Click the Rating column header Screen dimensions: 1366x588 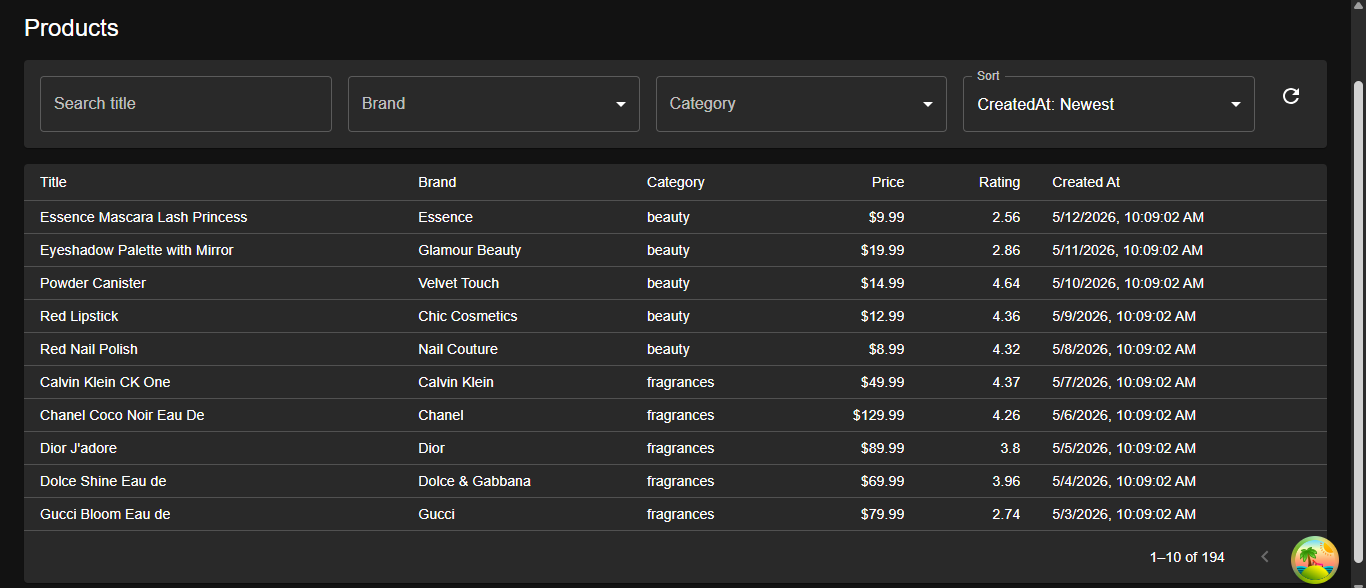coord(999,182)
